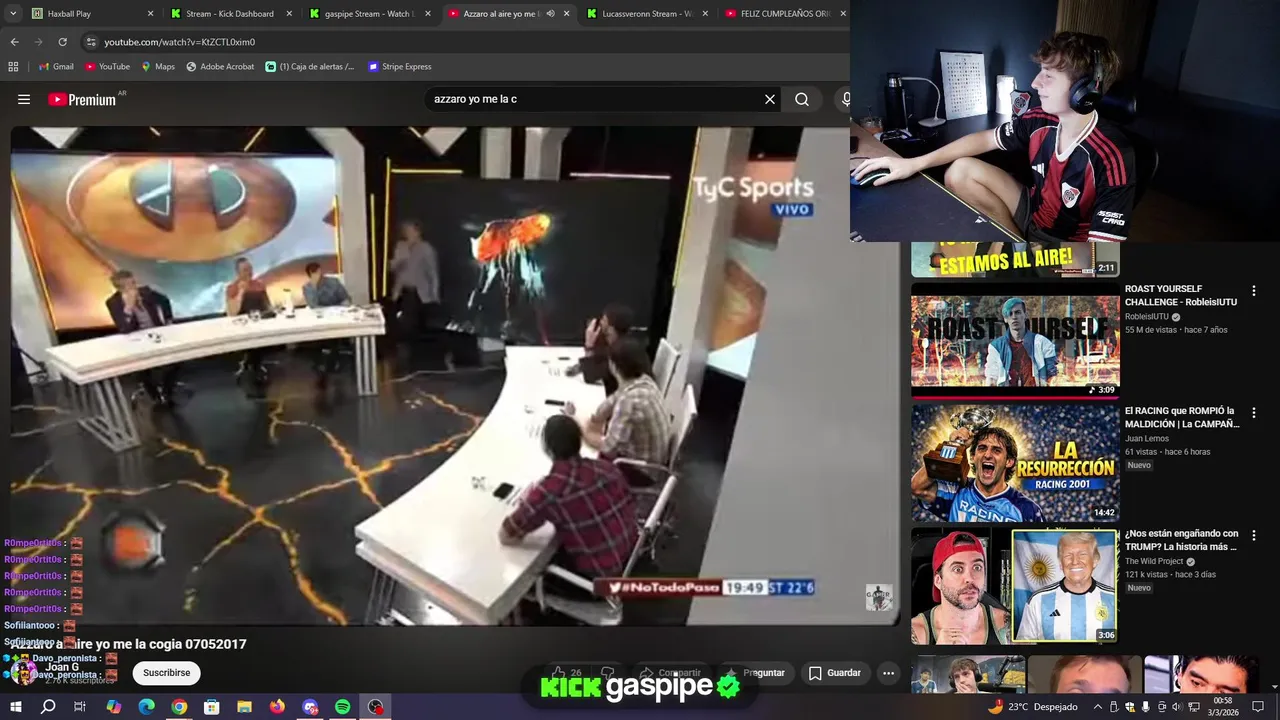Open the YouTube hamburger guide menu
Screen dimensions: 1280x720
[x=24, y=99]
